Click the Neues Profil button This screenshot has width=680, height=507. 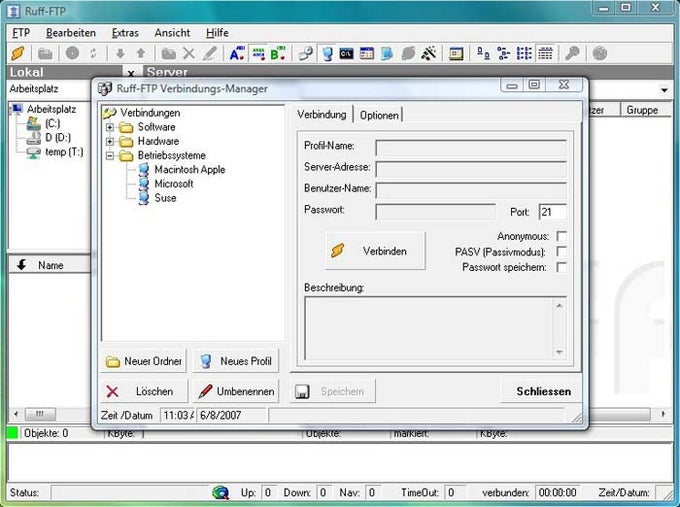pos(235,361)
